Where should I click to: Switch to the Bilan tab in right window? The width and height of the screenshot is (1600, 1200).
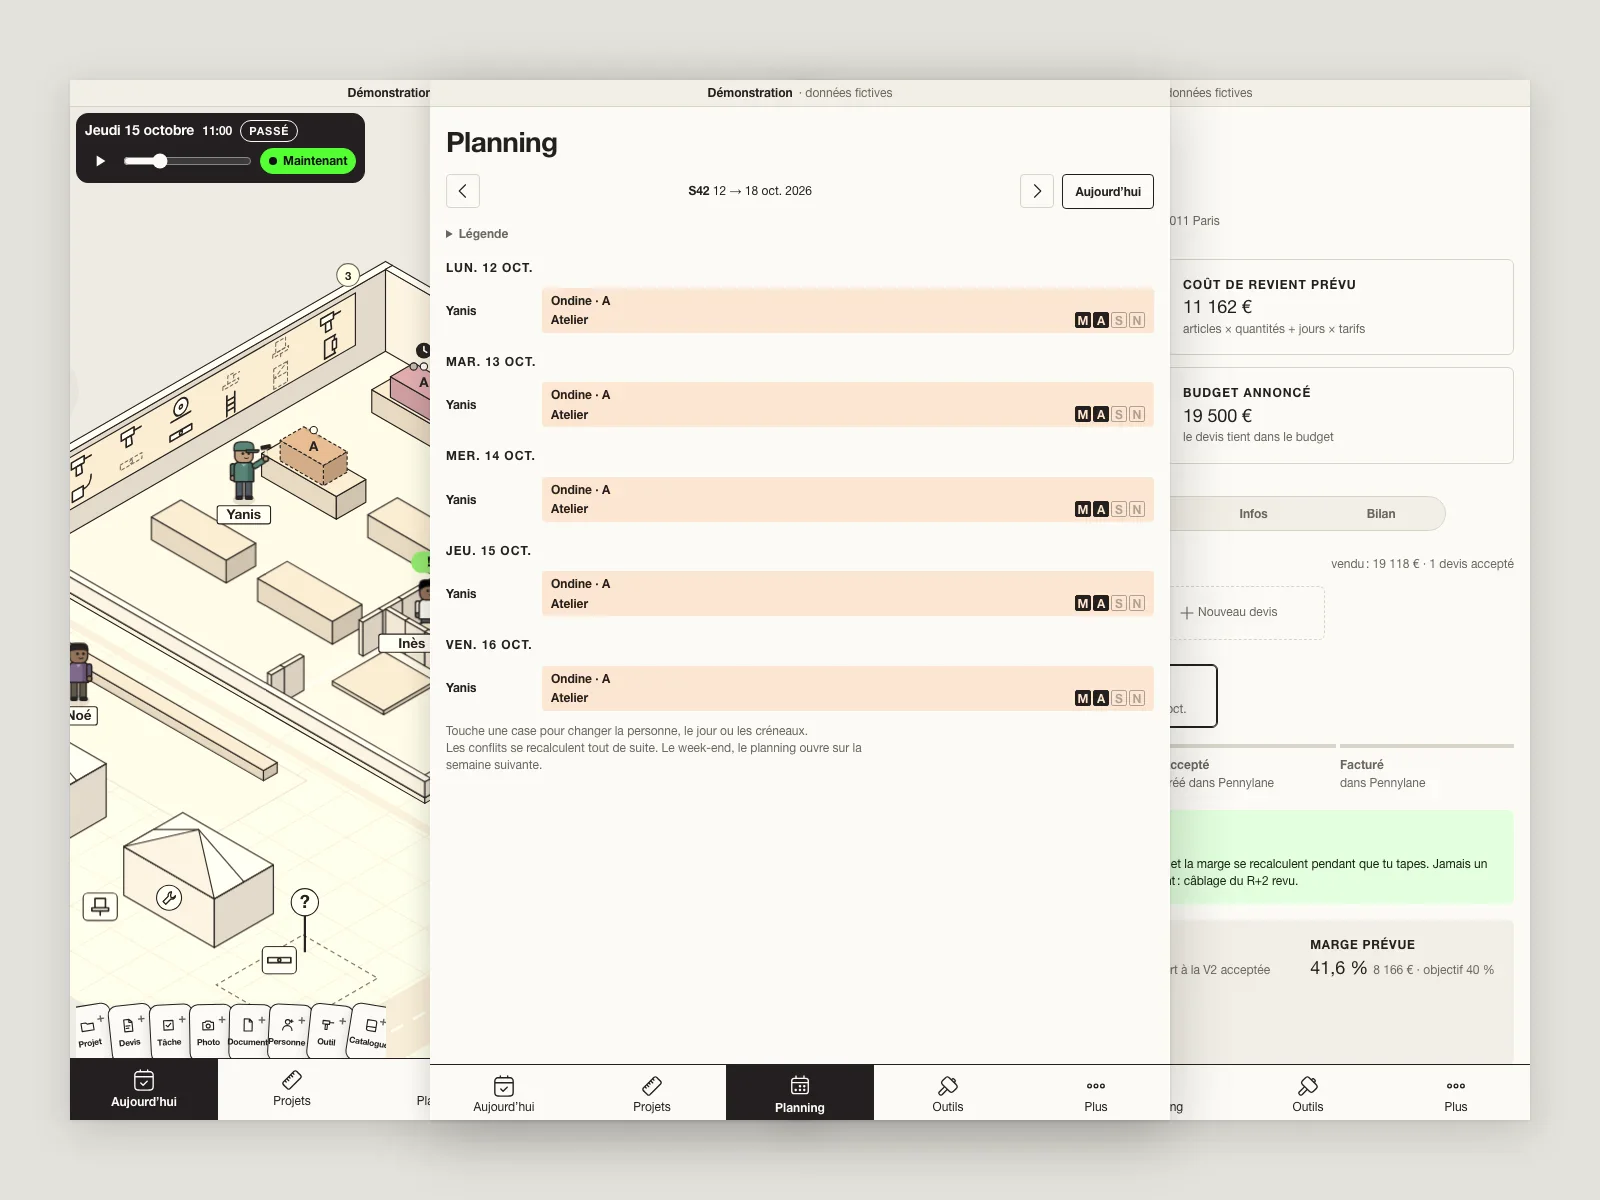1381,514
